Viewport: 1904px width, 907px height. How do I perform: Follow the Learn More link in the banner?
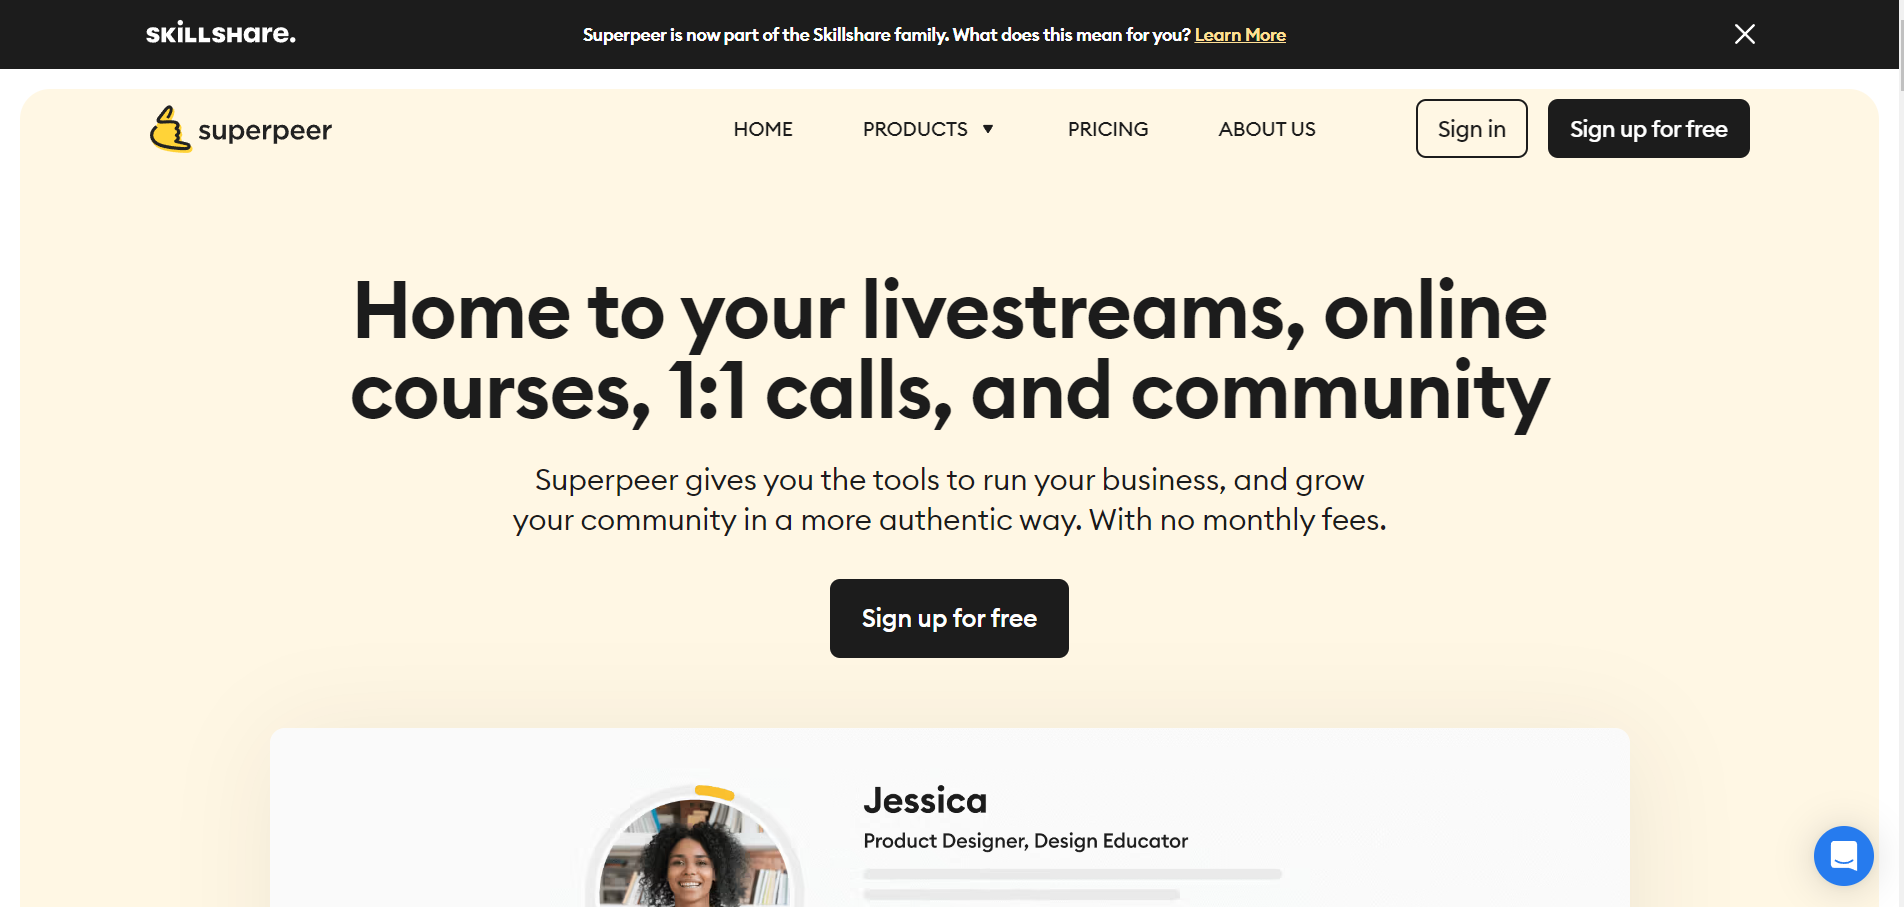1240,34
